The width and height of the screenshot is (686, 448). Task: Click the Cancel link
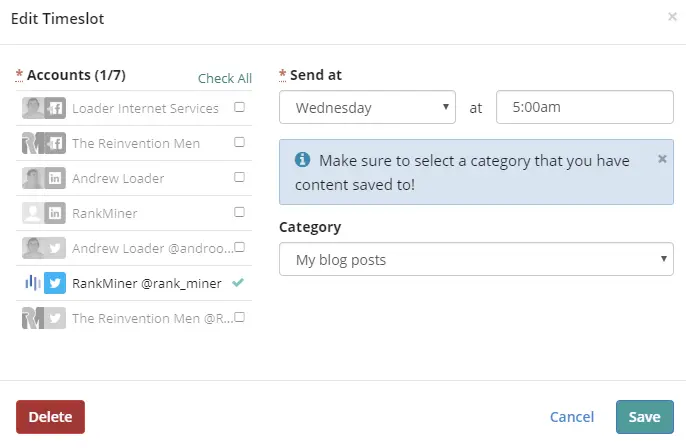(572, 417)
